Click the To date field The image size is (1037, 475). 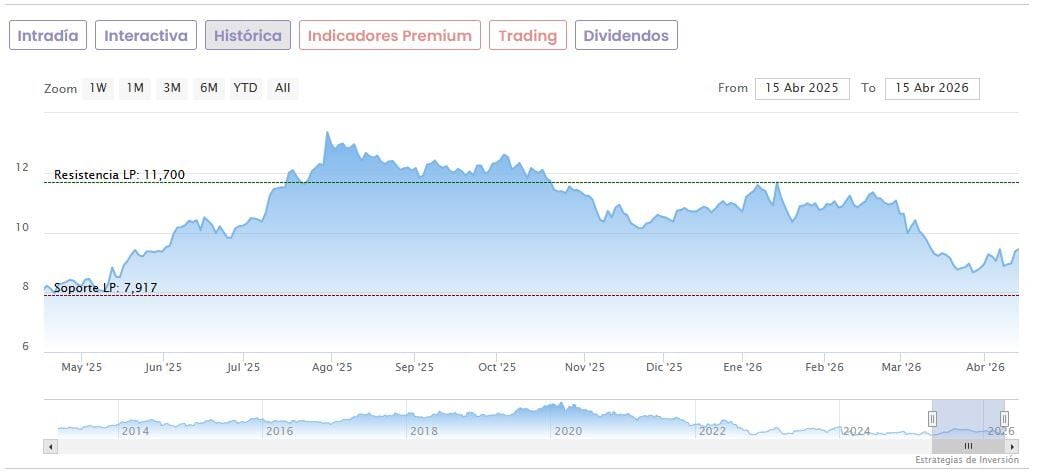[932, 88]
